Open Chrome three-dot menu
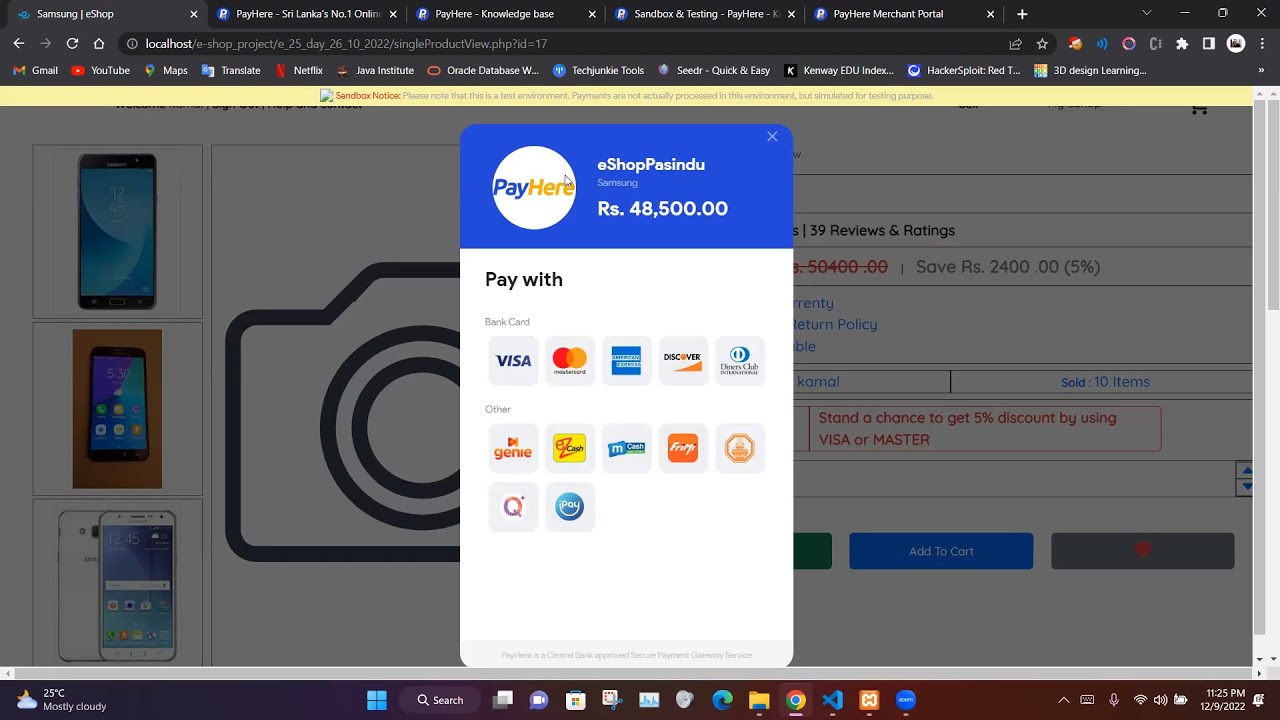This screenshot has width=1280, height=720. coord(1262,44)
